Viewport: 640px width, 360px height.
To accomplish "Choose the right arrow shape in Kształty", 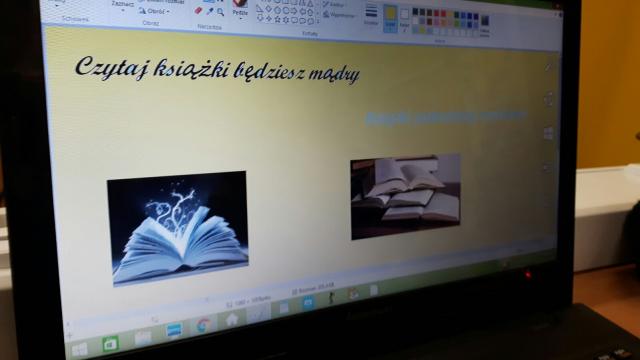I will tap(294, 10).
